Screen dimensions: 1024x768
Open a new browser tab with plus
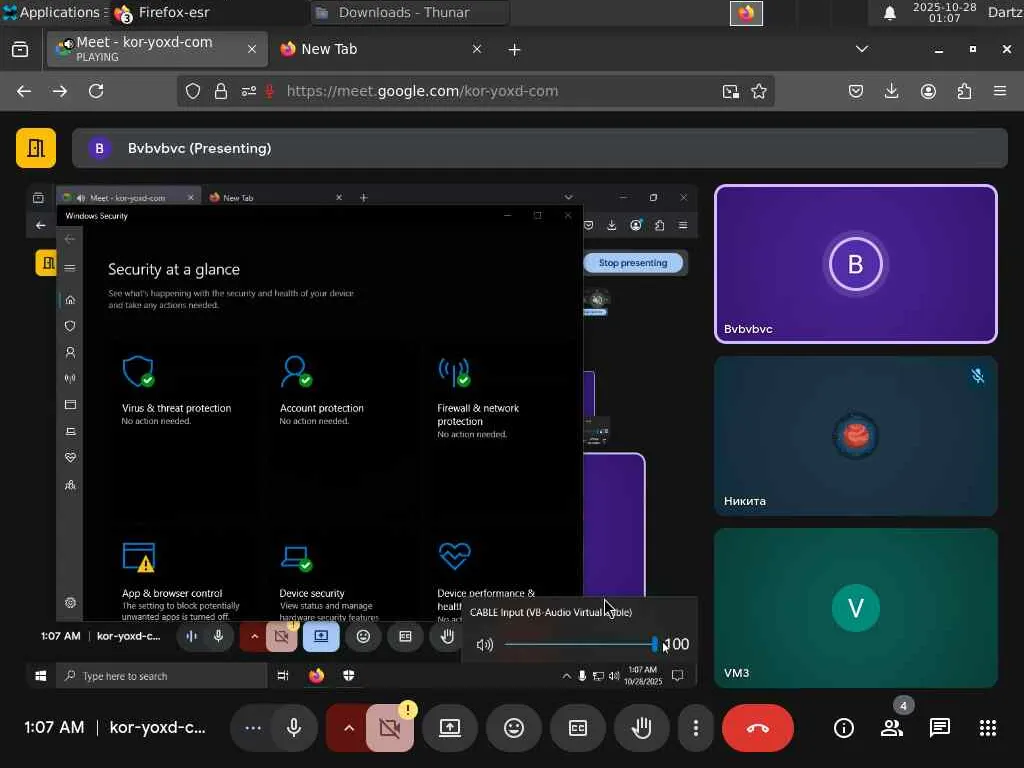pyautogui.click(x=515, y=50)
